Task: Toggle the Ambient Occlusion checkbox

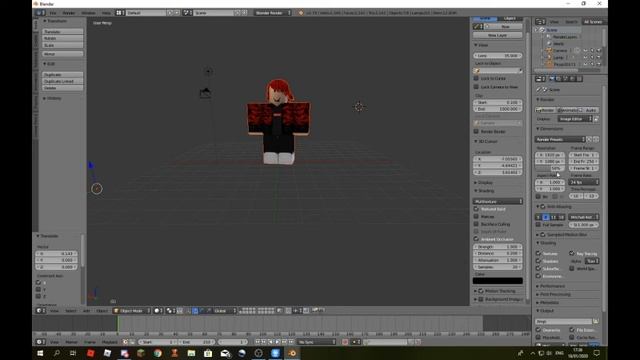Action: pos(476,239)
